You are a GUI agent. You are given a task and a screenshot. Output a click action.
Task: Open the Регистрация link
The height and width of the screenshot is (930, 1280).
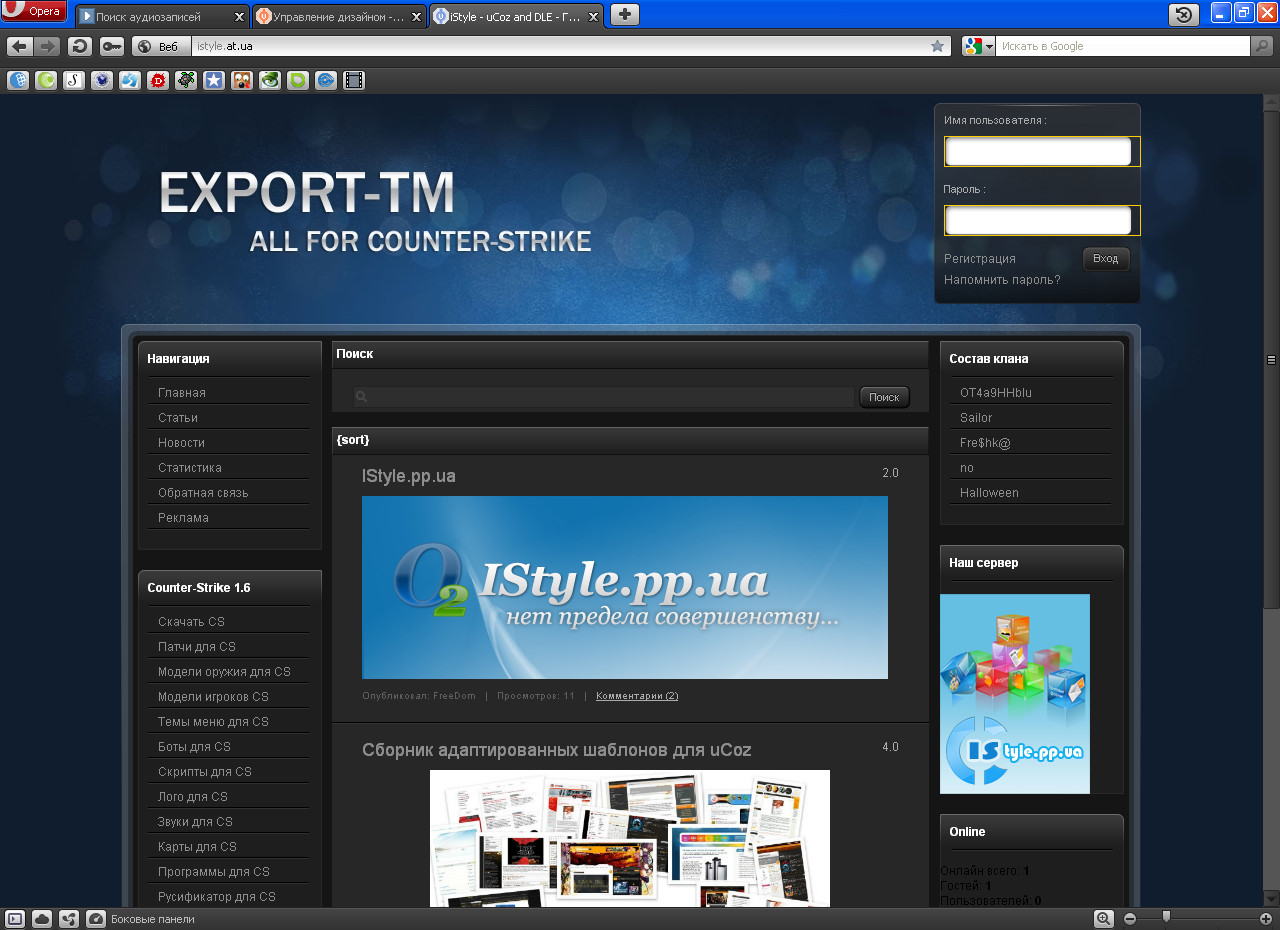pos(980,258)
